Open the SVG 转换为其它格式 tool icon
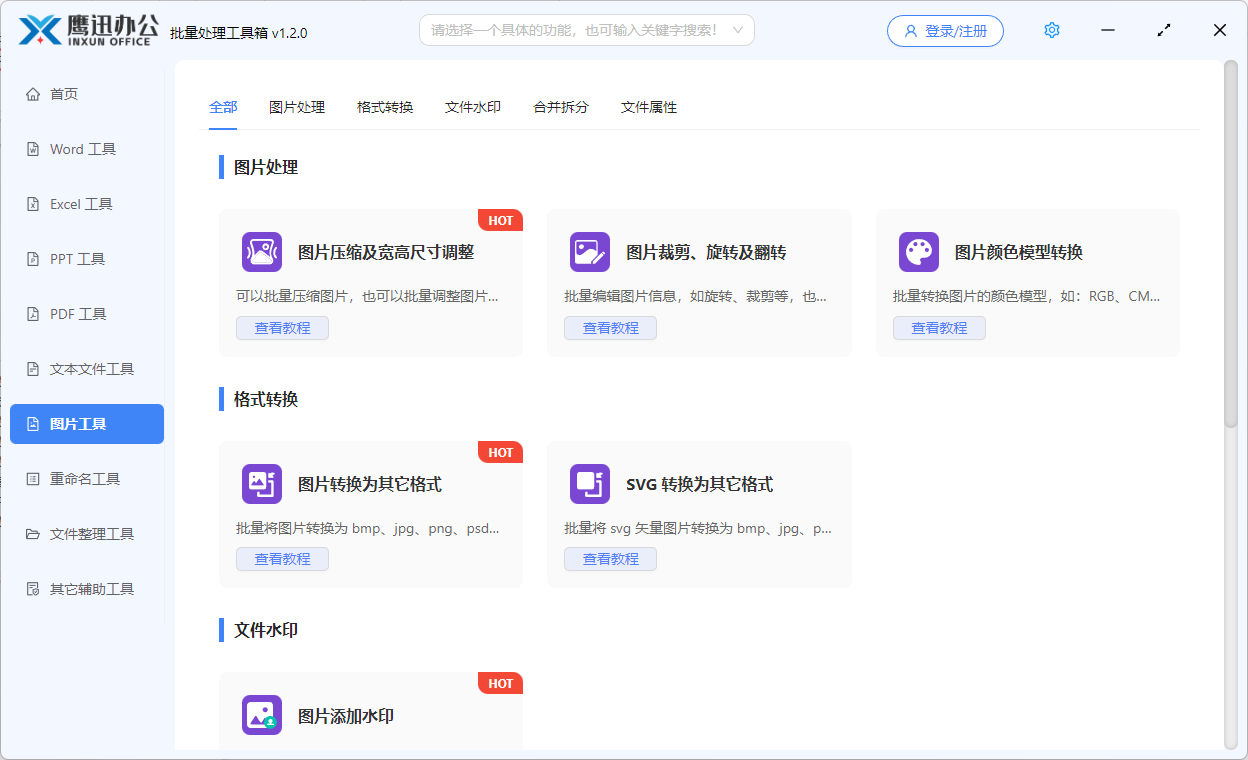Viewport: 1248px width, 760px height. (x=589, y=483)
